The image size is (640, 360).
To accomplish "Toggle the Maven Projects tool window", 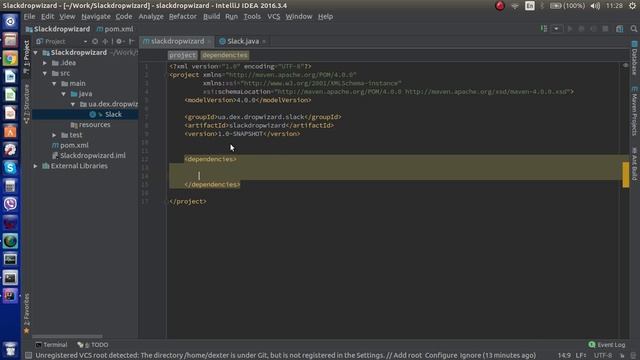I will [634, 111].
